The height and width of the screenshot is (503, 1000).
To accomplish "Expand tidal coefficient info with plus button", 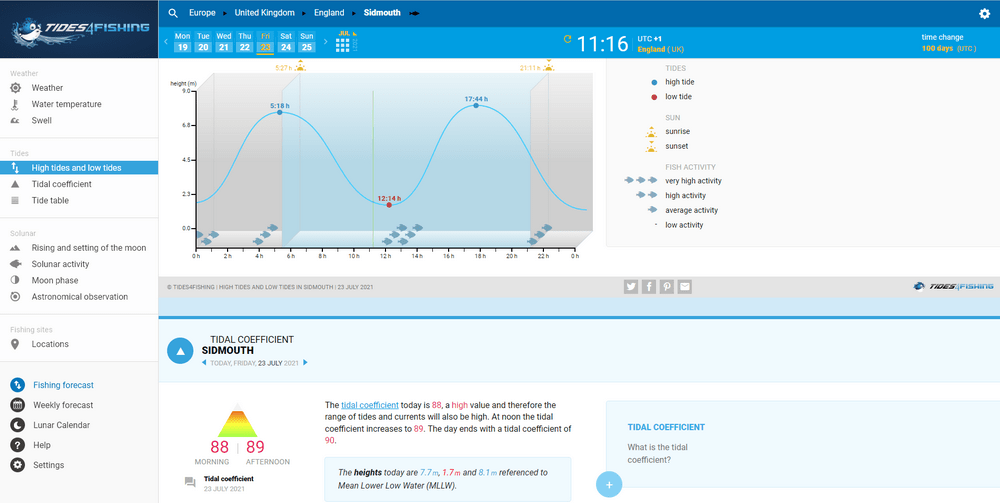I will [608, 485].
